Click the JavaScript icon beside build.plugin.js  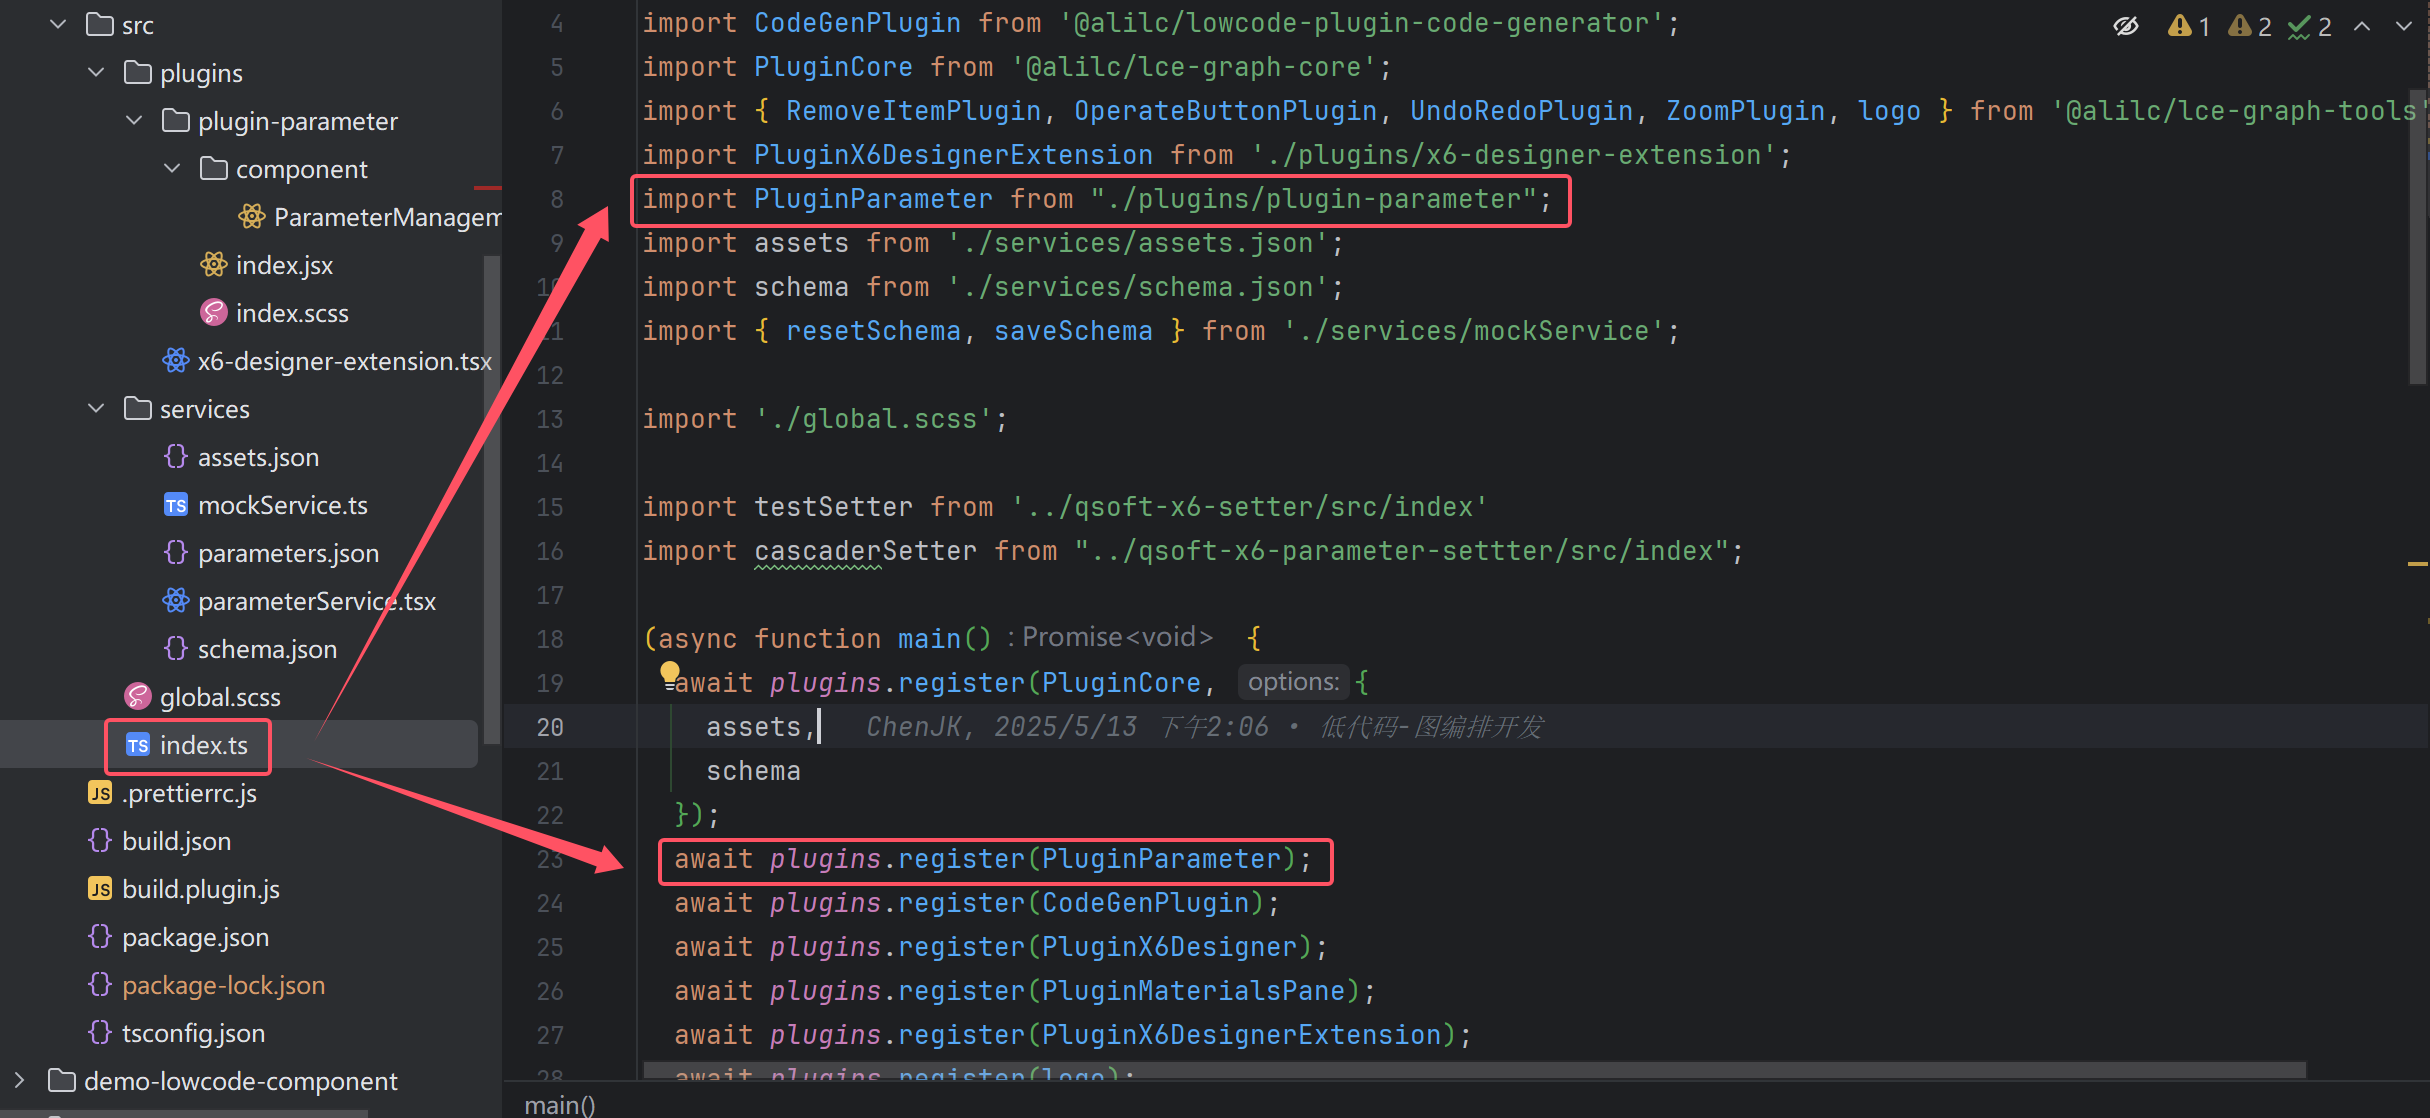pos(99,888)
